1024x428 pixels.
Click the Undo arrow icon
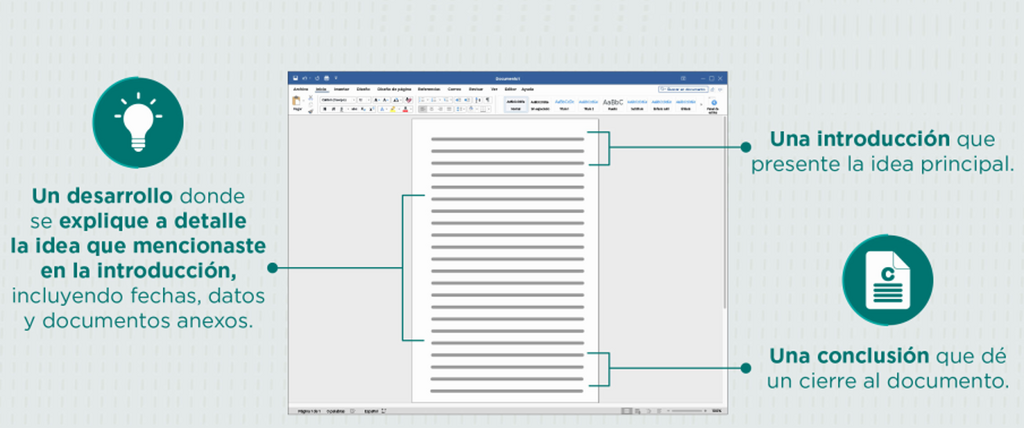point(304,77)
